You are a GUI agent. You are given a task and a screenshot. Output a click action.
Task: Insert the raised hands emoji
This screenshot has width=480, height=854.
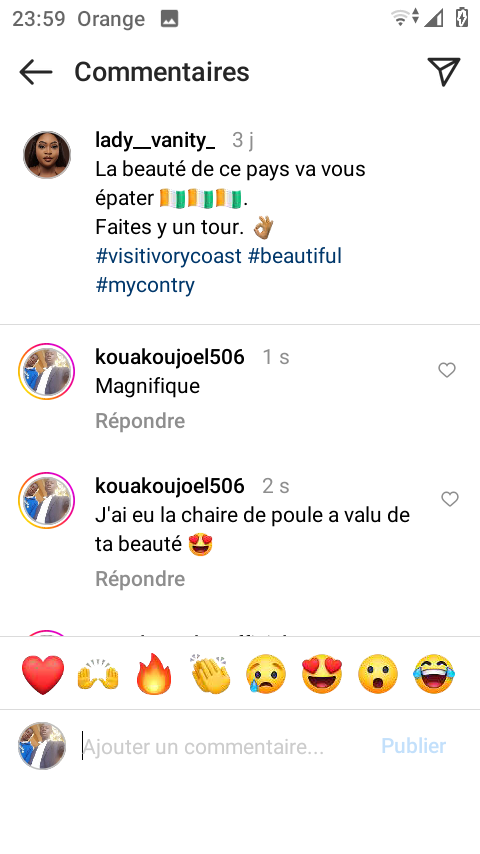pyautogui.click(x=98, y=674)
